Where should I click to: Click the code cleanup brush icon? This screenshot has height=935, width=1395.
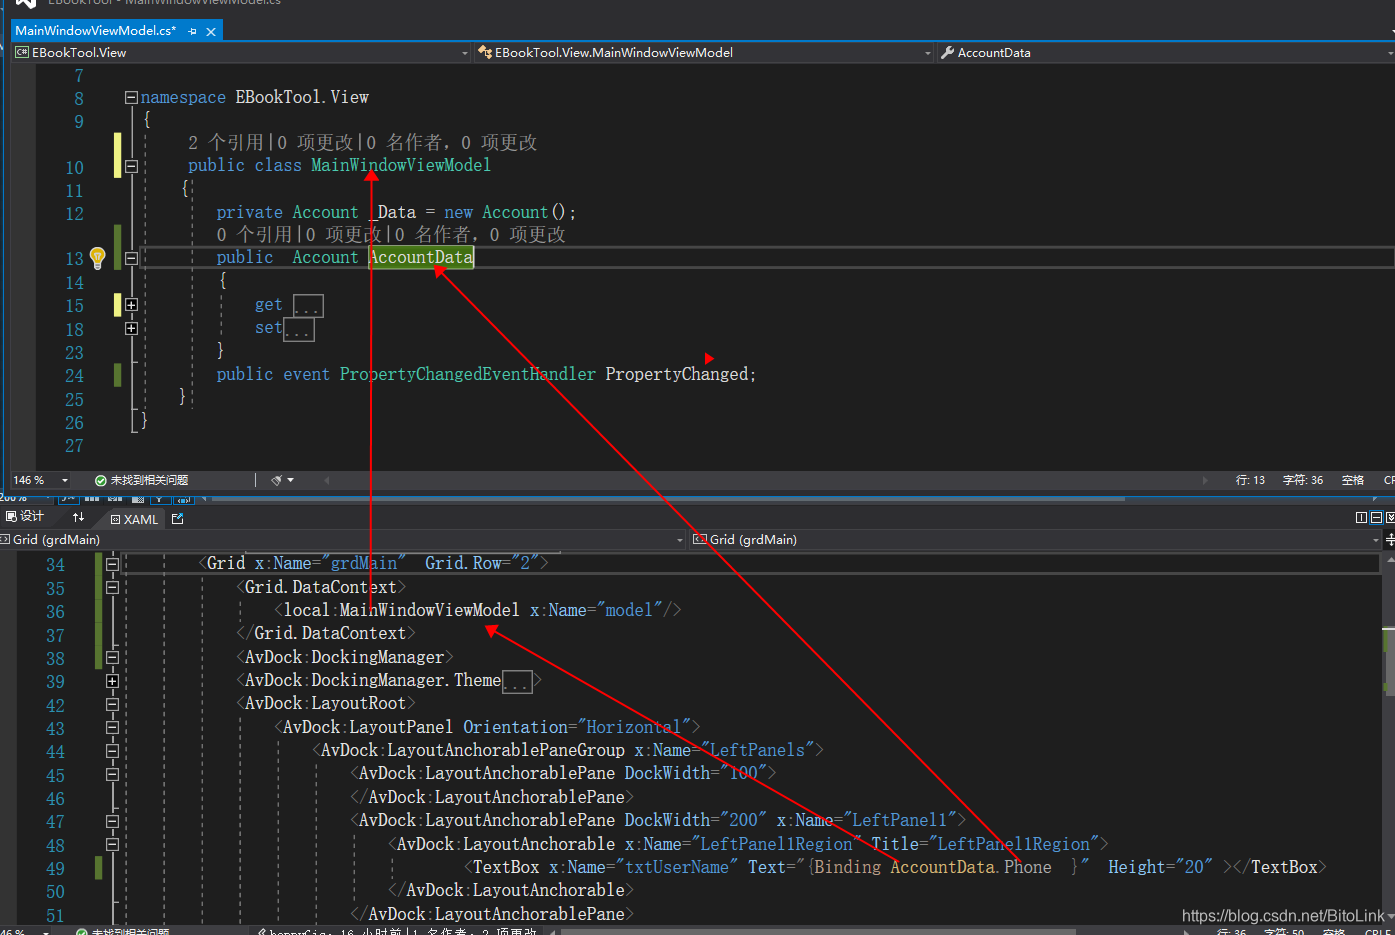[x=277, y=481]
